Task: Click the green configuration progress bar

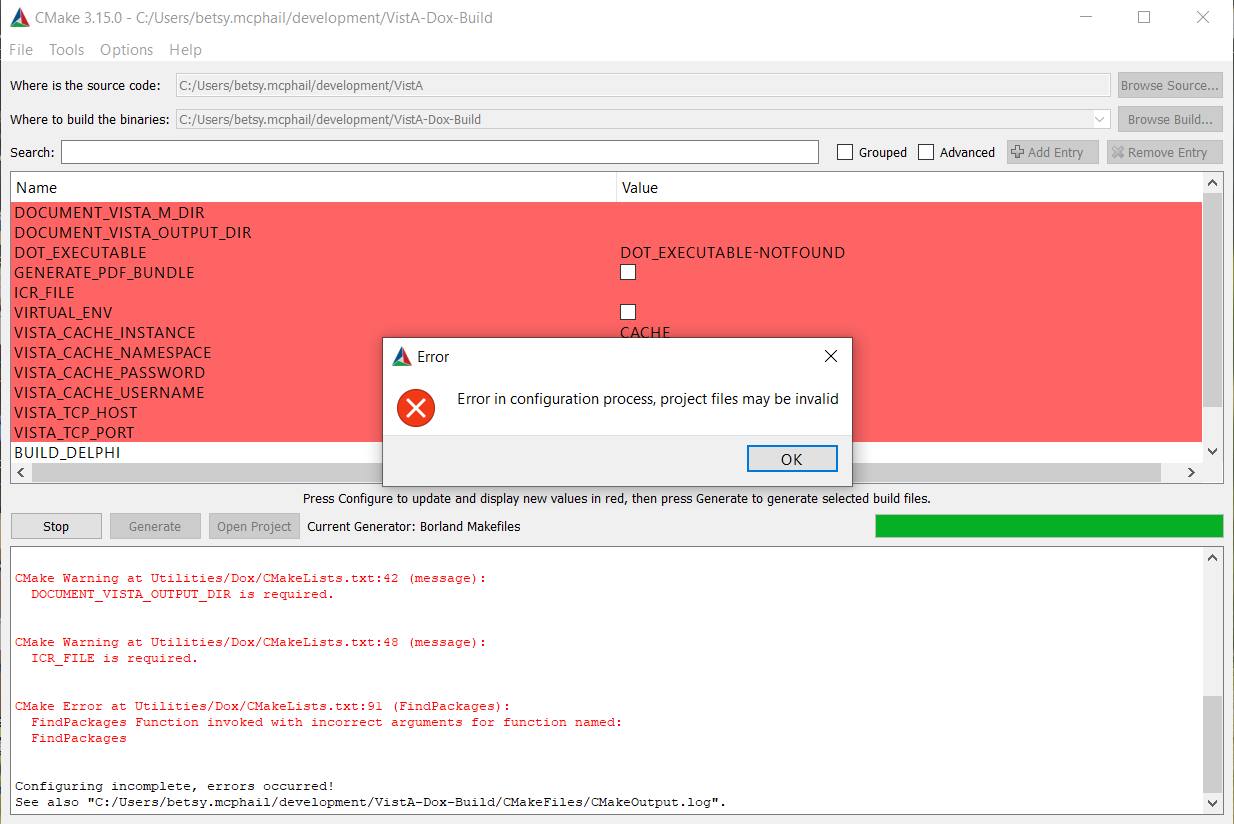Action: pos(1048,526)
